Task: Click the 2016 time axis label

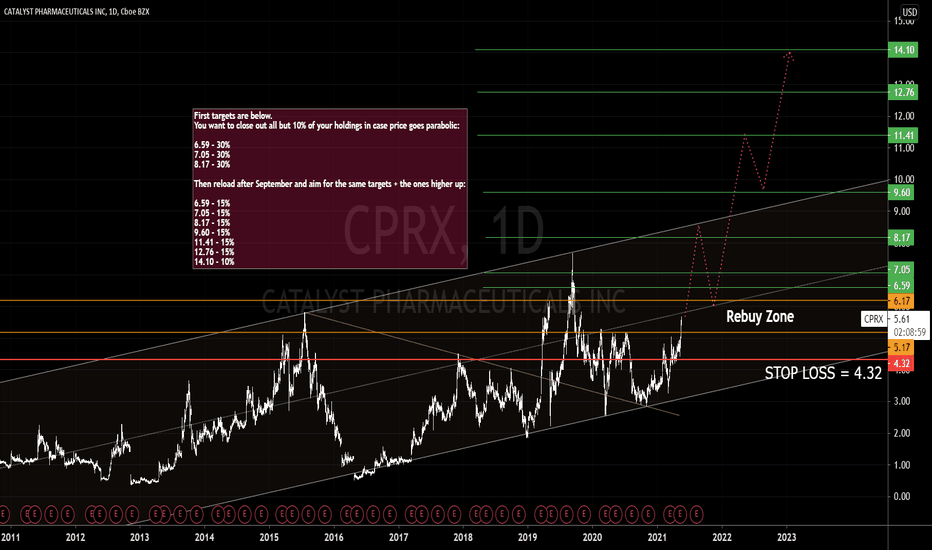Action: 333,538
